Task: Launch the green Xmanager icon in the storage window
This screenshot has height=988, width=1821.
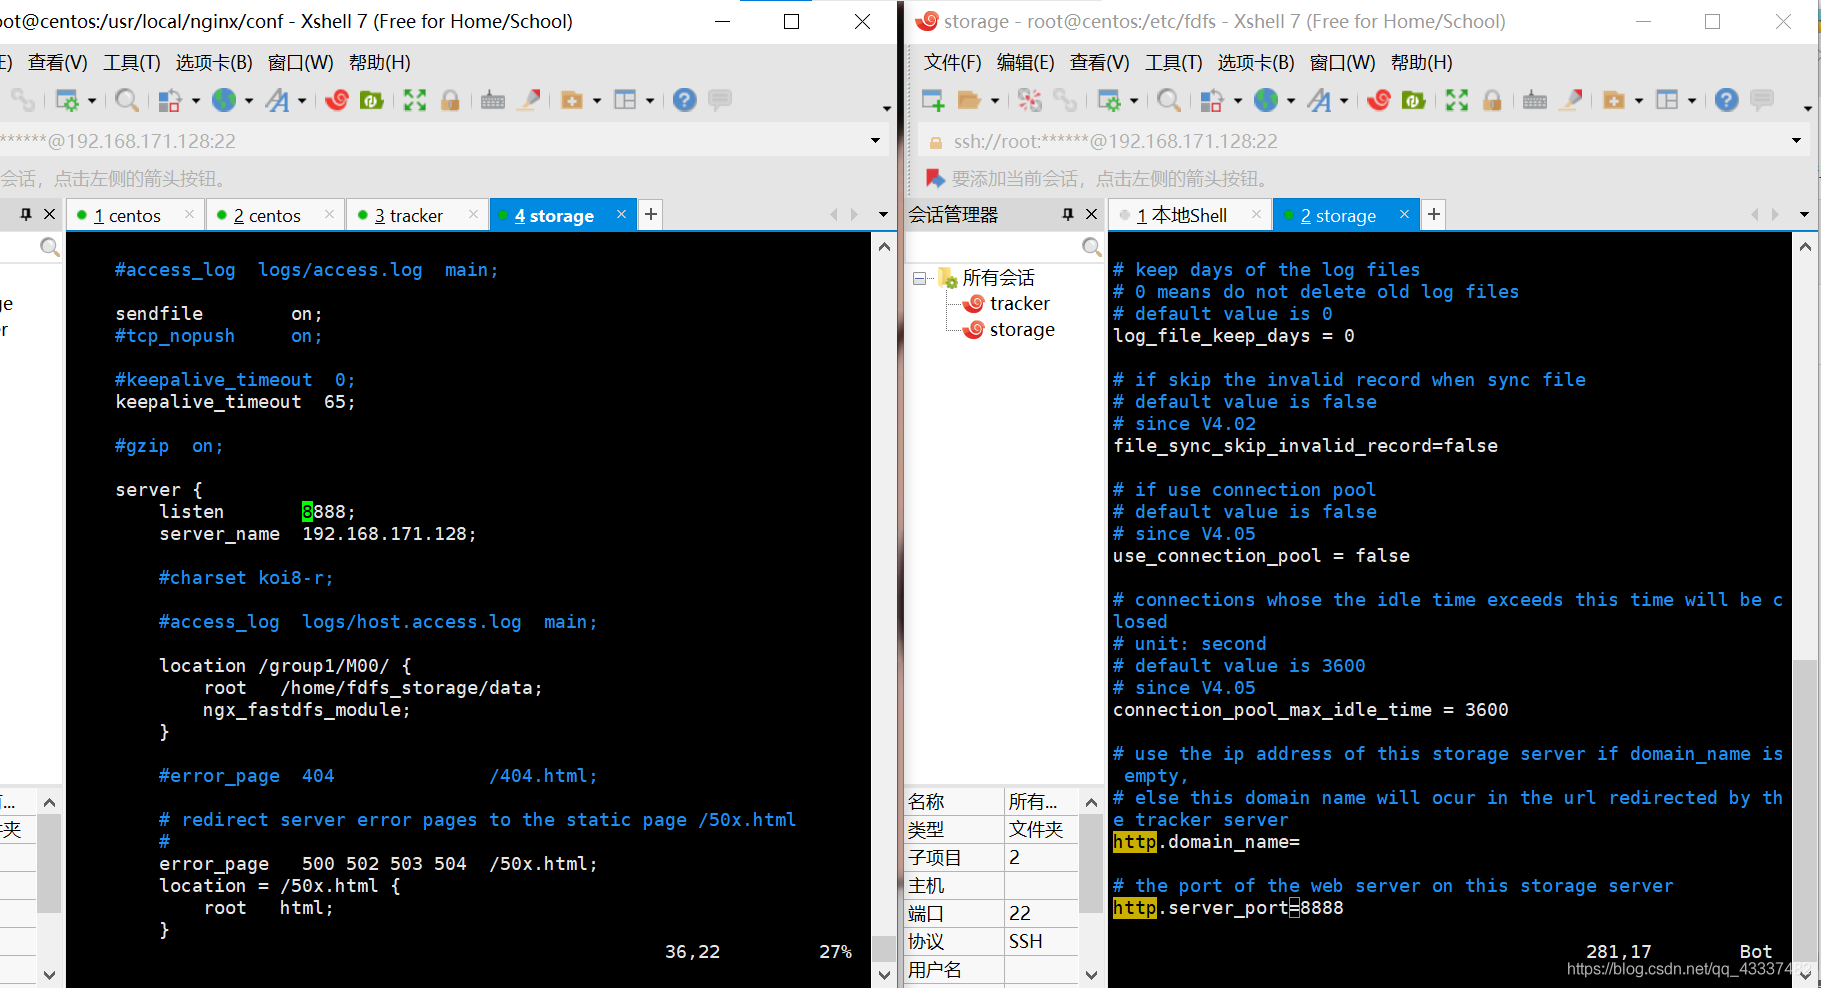Action: (1414, 100)
